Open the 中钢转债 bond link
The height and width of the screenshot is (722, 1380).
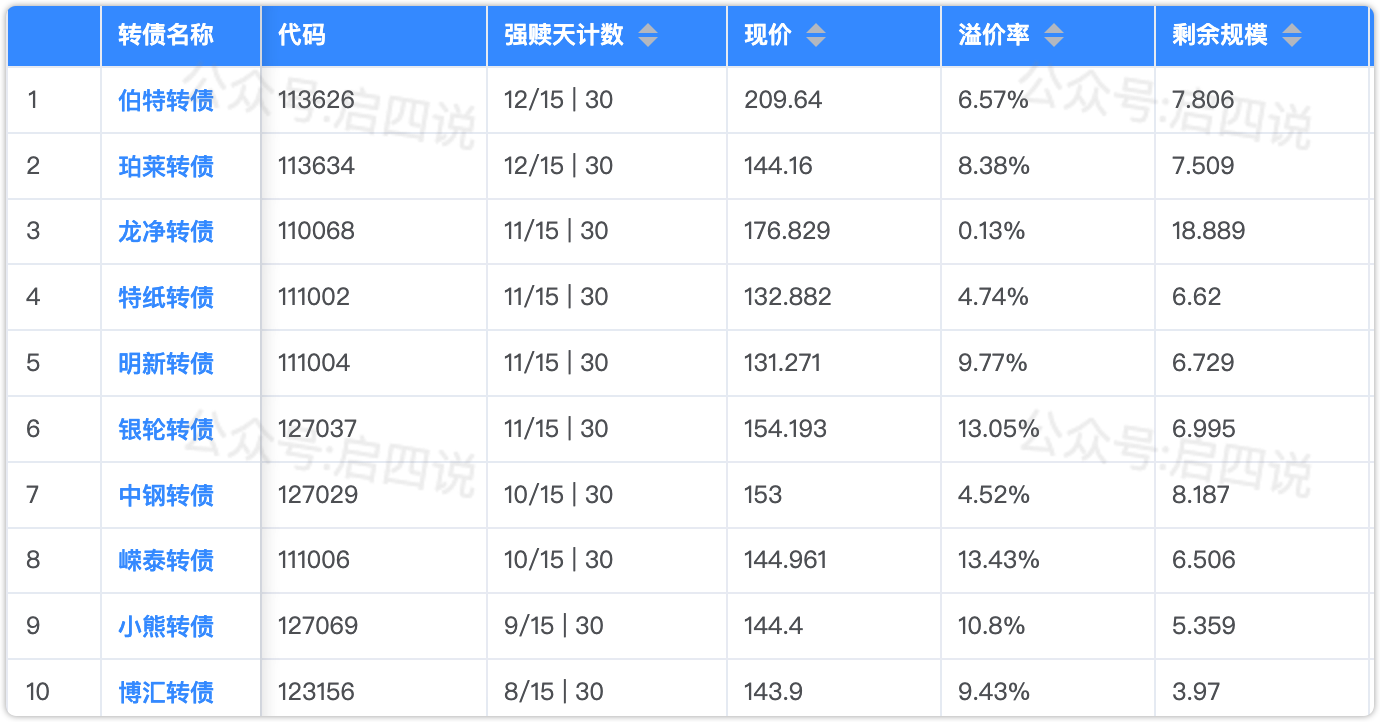coord(166,495)
